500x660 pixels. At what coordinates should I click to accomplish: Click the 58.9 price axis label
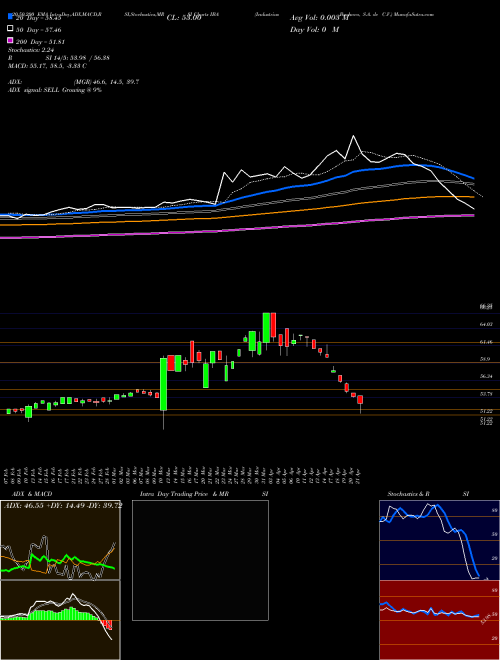point(485,359)
